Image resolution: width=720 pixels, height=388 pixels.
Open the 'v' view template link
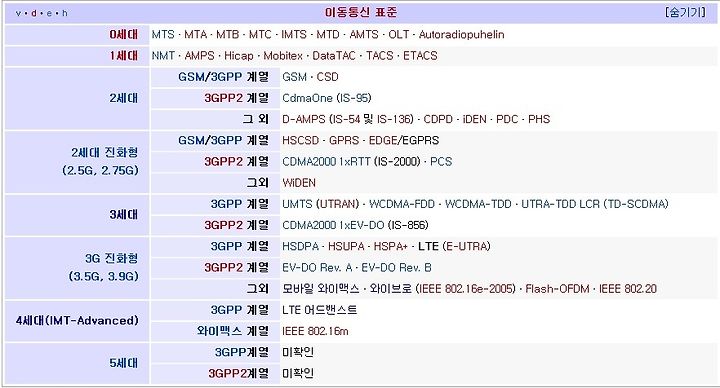(18, 13)
